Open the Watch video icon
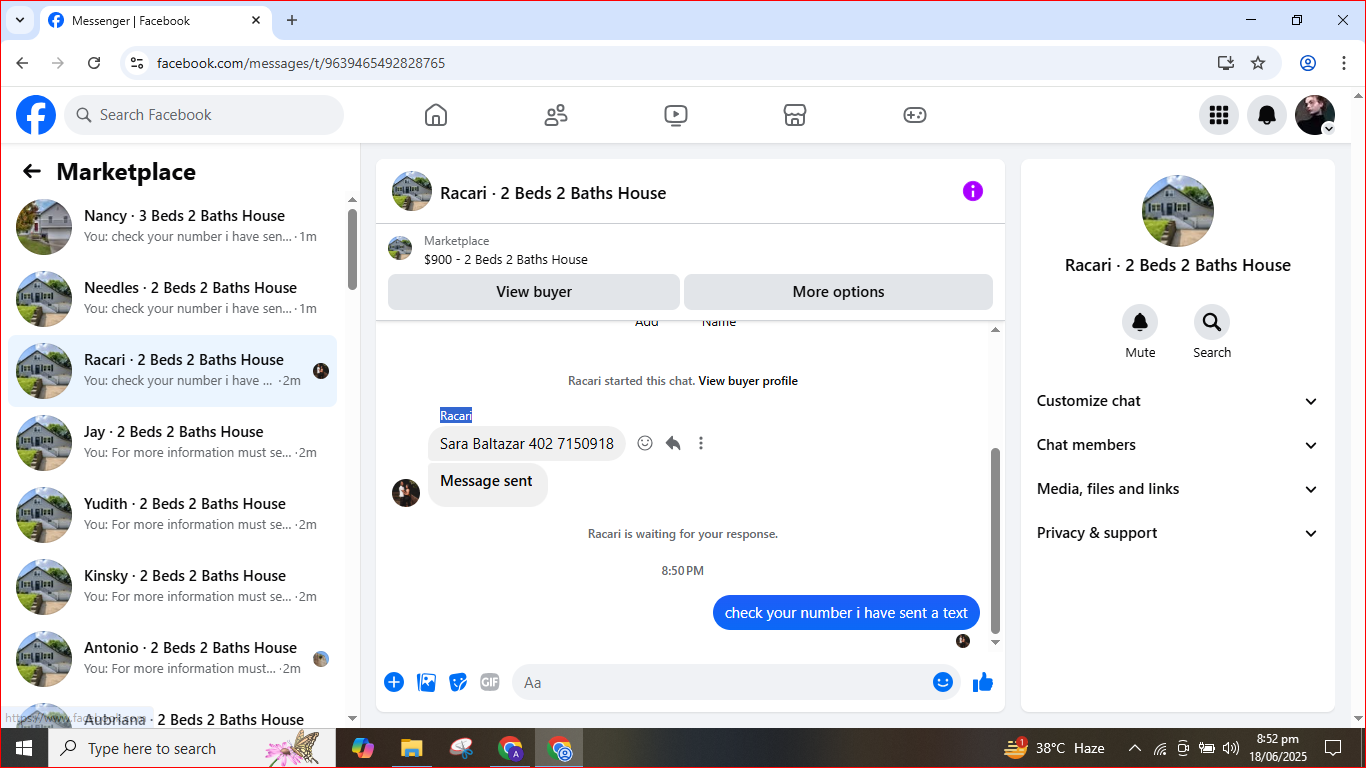 click(x=676, y=115)
